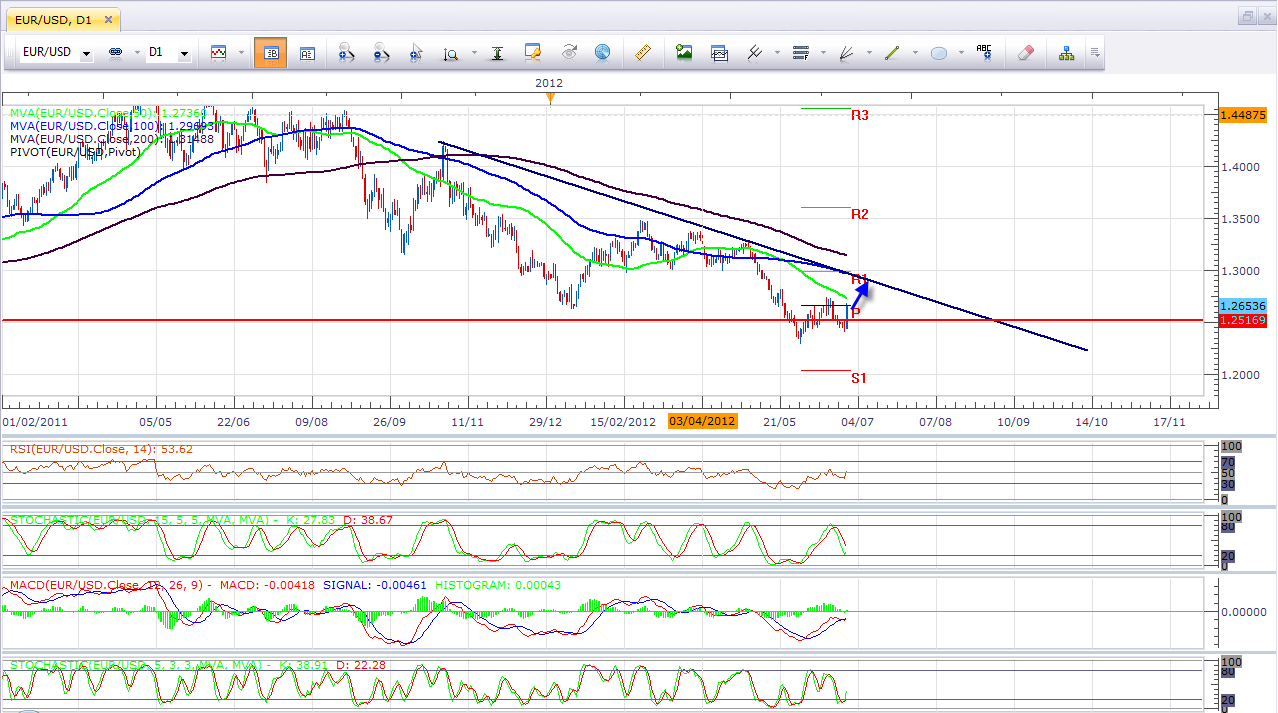
Task: Expand the chart type dropdown arrow
Action: (x=240, y=53)
